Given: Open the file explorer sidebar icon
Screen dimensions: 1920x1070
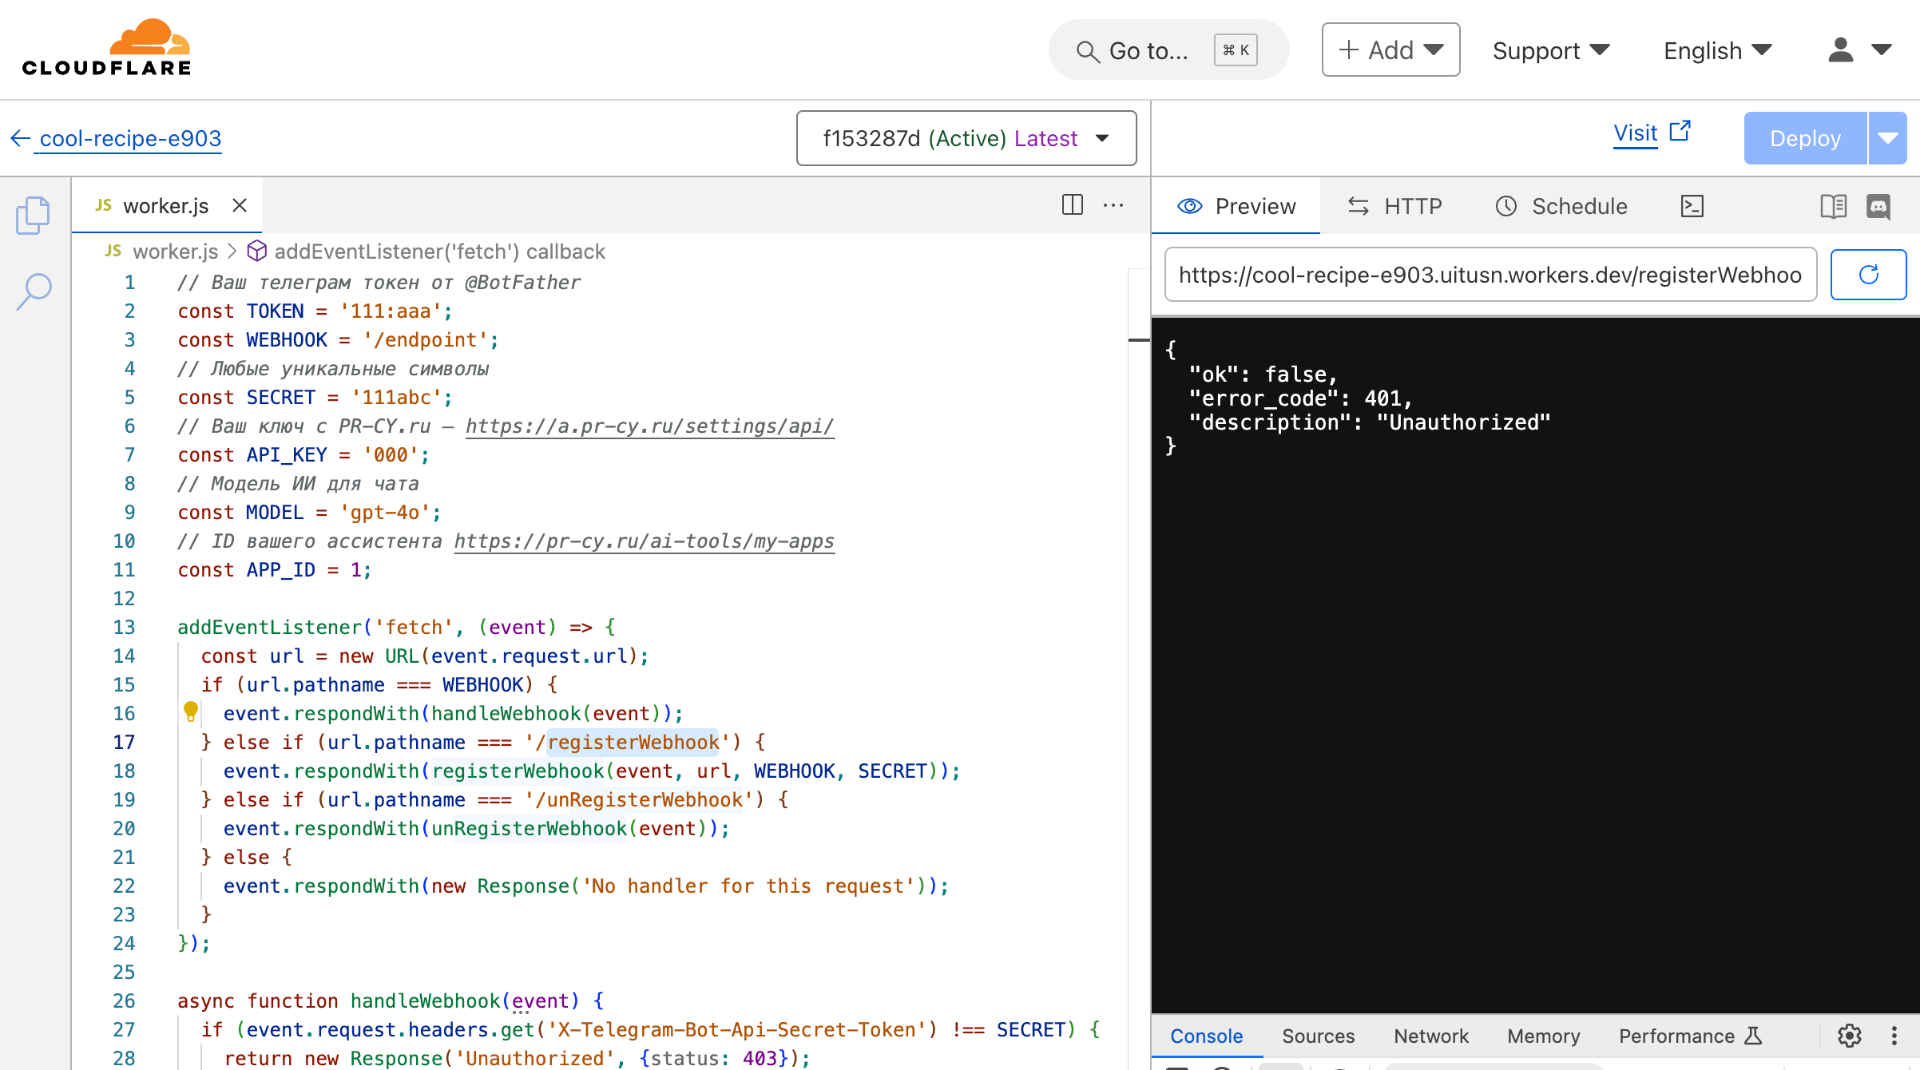Looking at the screenshot, I should [33, 215].
